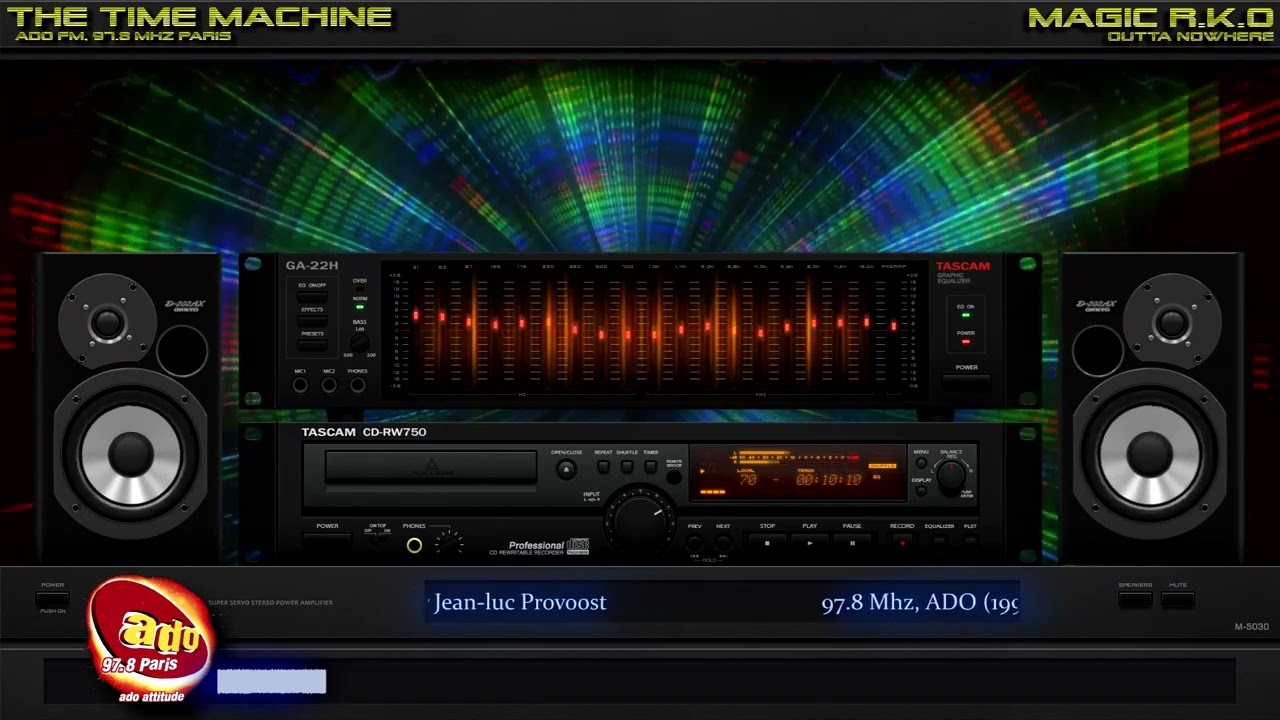Click the track time display 00:10:10
1280x720 pixels.
tap(829, 480)
